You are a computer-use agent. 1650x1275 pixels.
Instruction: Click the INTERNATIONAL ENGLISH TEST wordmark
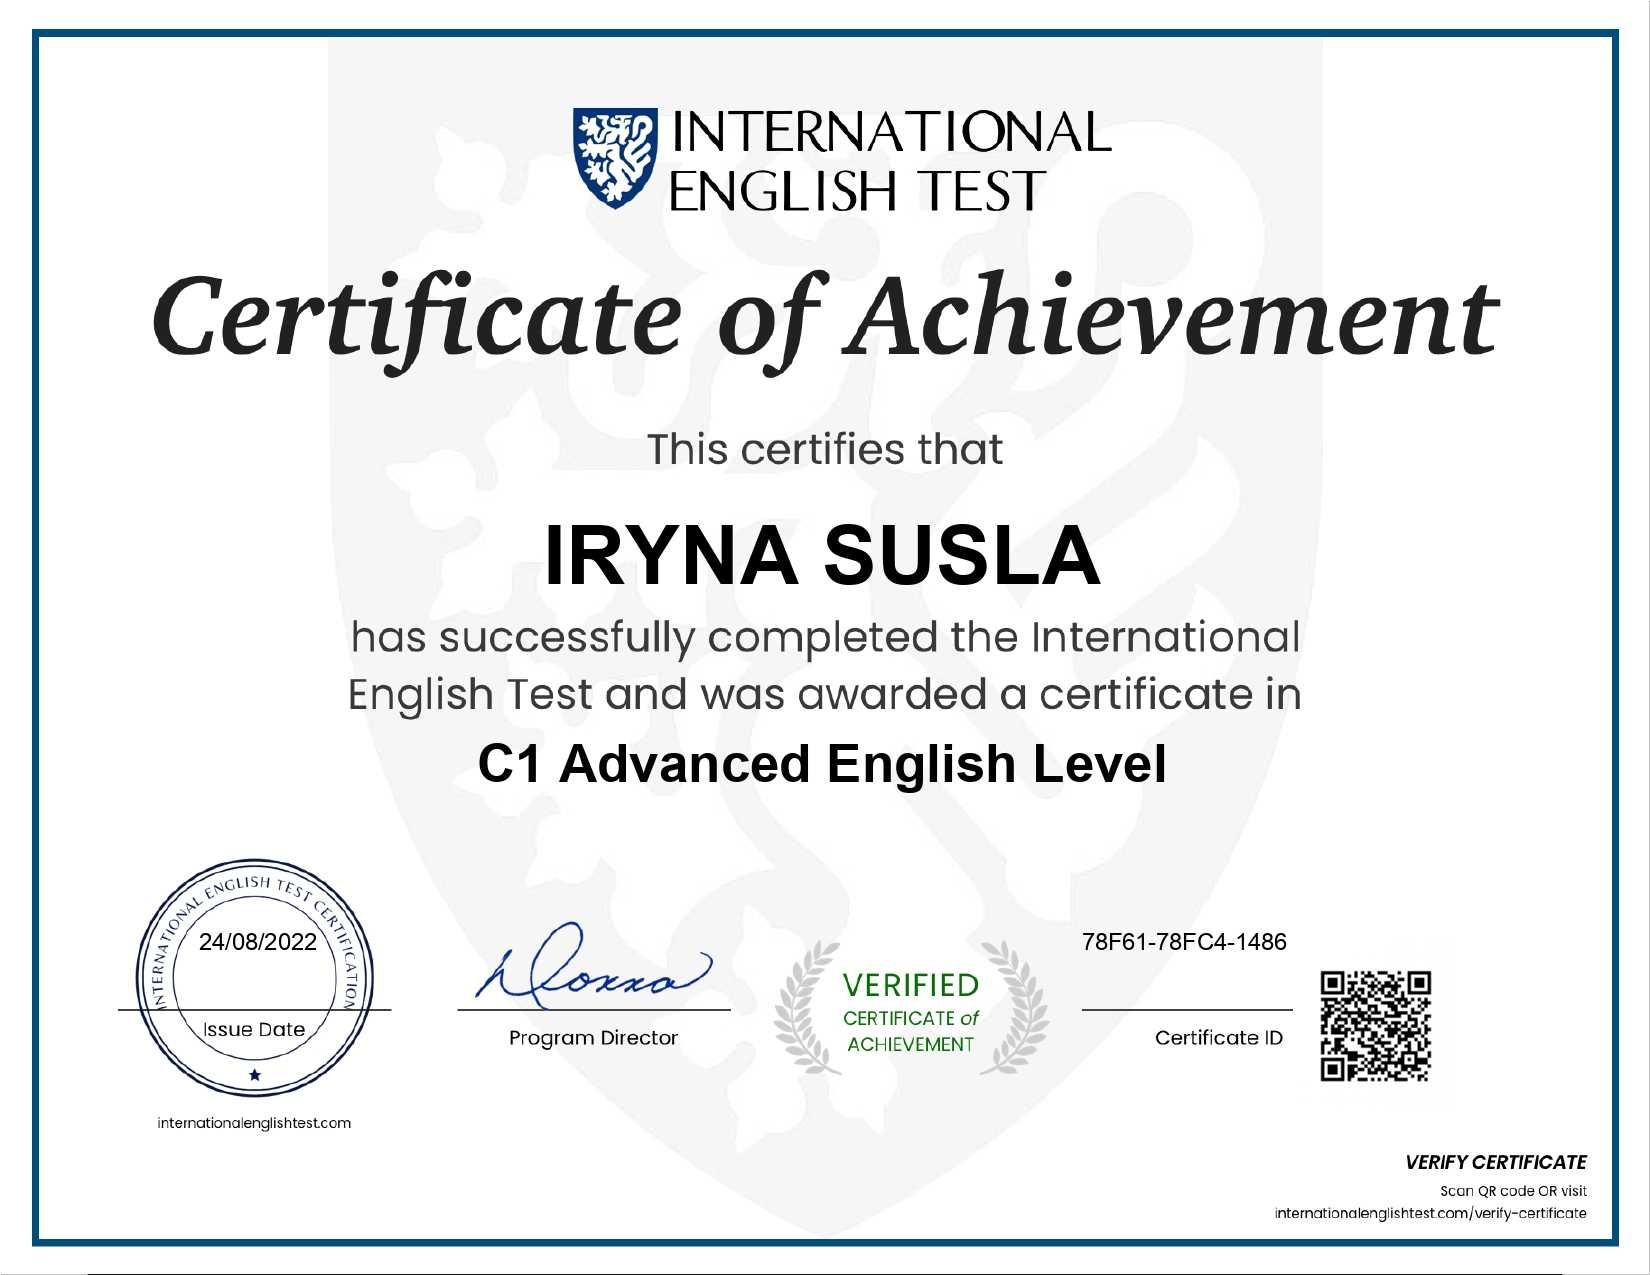890,160
